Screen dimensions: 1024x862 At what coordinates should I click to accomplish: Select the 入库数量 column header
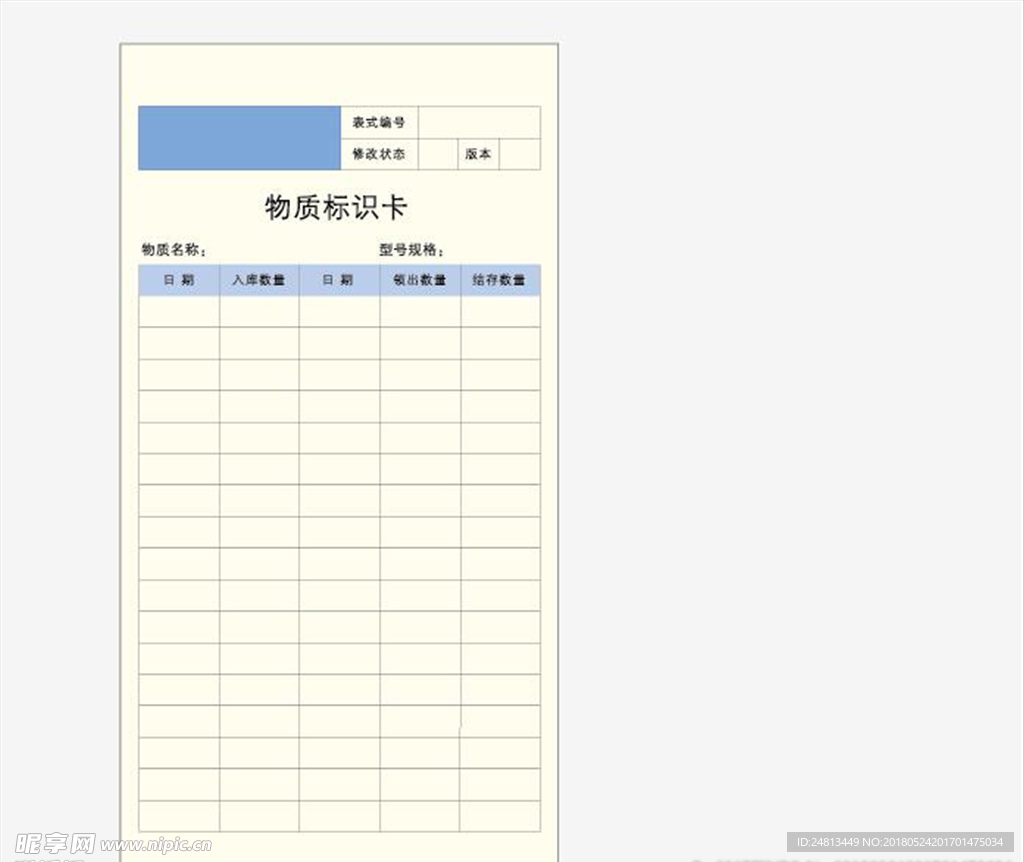[259, 280]
